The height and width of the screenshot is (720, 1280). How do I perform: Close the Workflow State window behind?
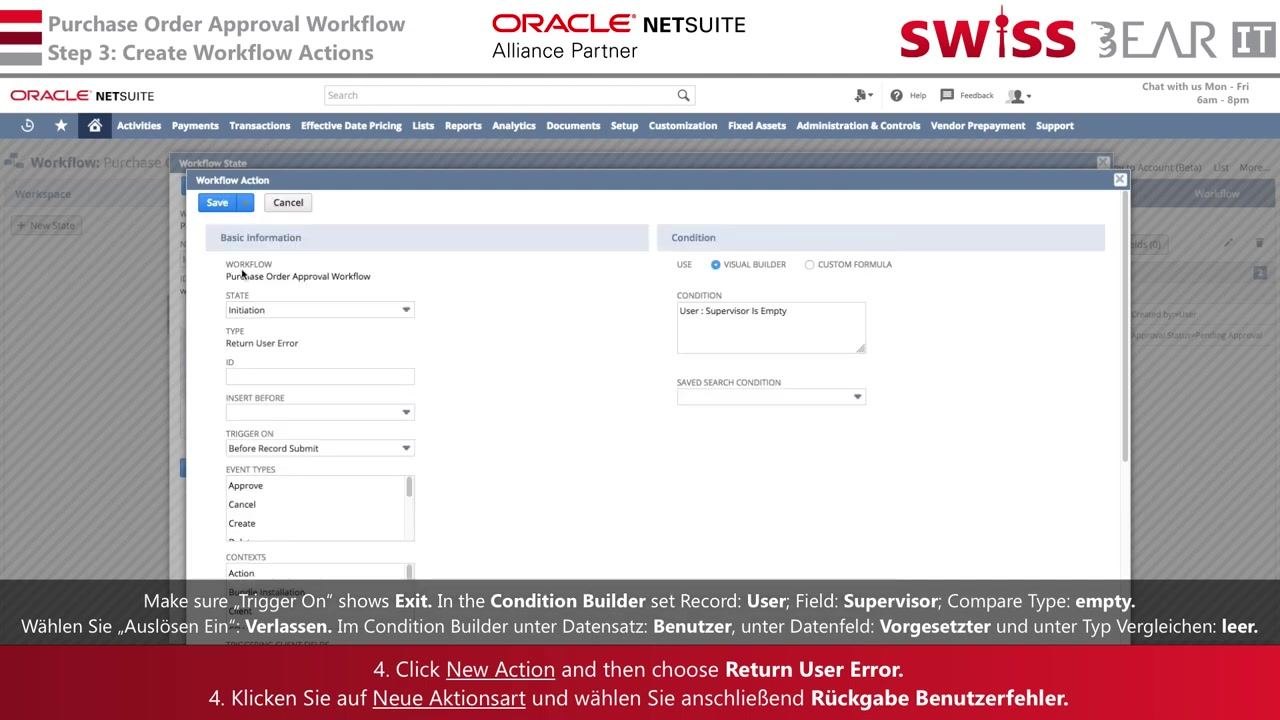click(x=1103, y=162)
